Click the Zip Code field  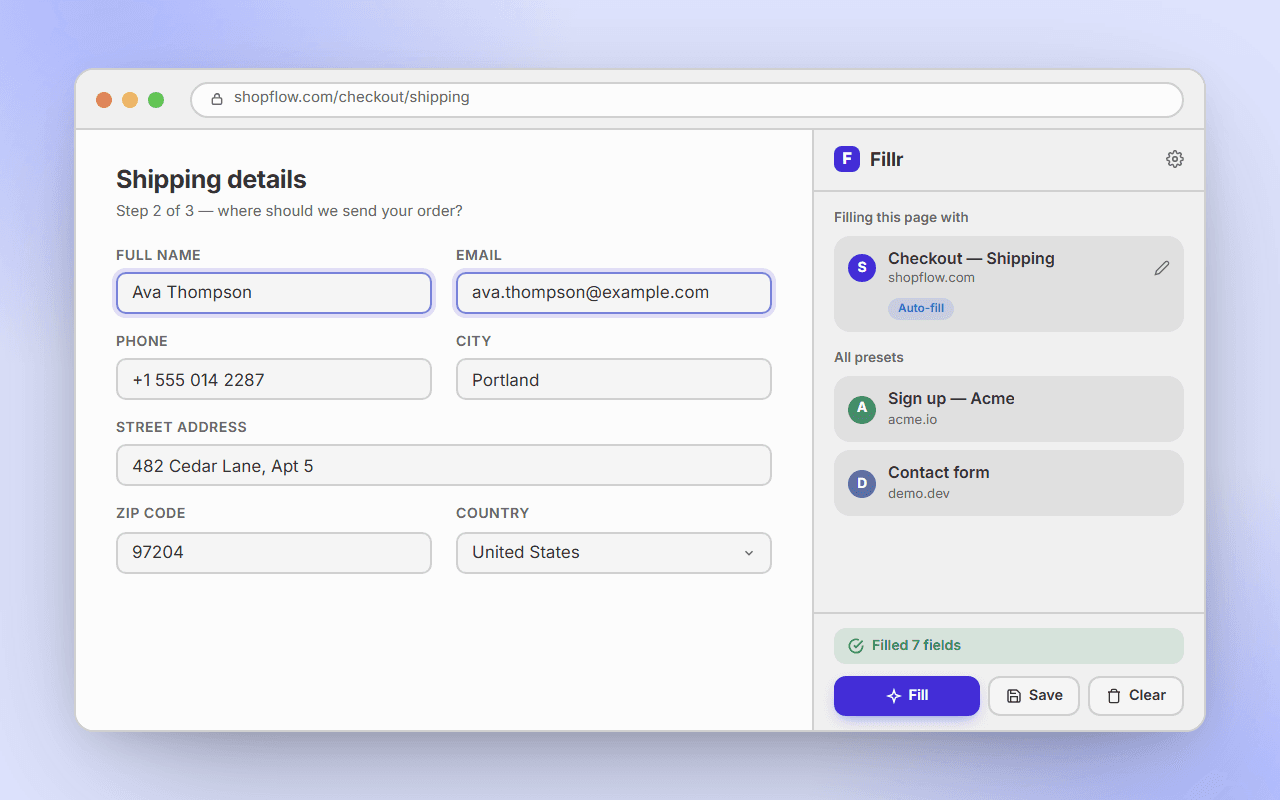(x=274, y=553)
